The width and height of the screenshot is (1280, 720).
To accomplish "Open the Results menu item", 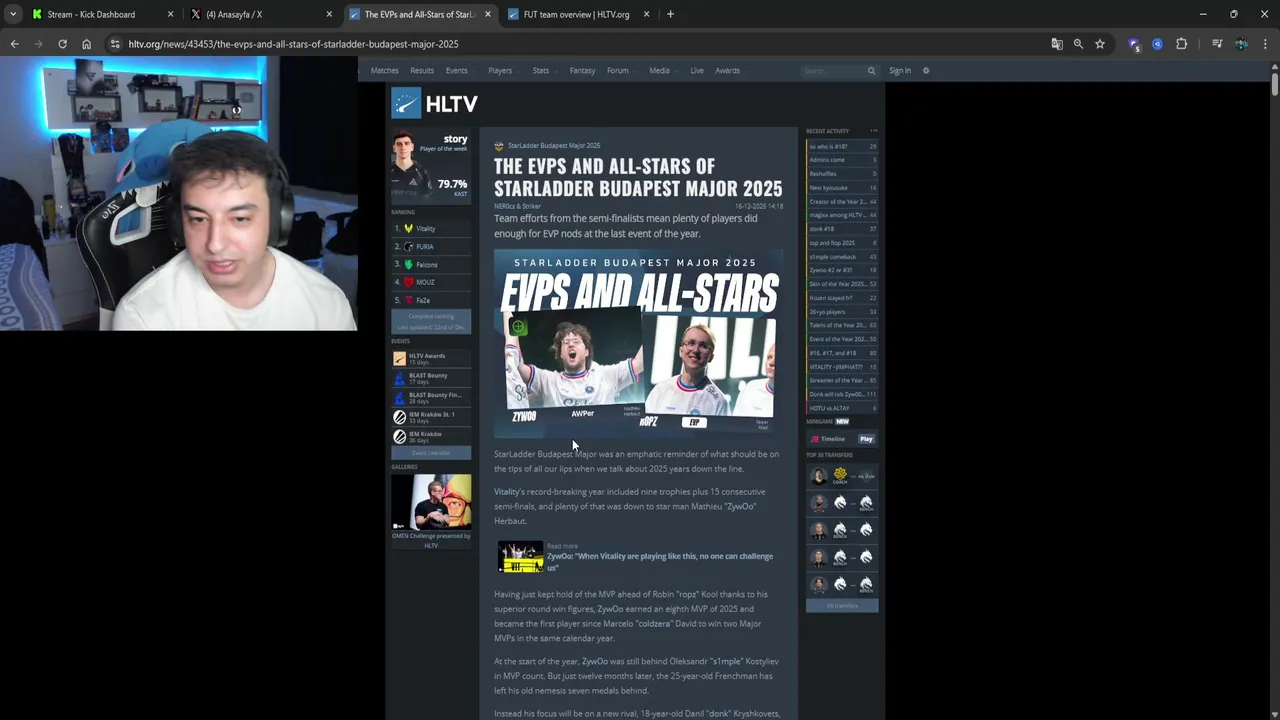I will (x=422, y=71).
